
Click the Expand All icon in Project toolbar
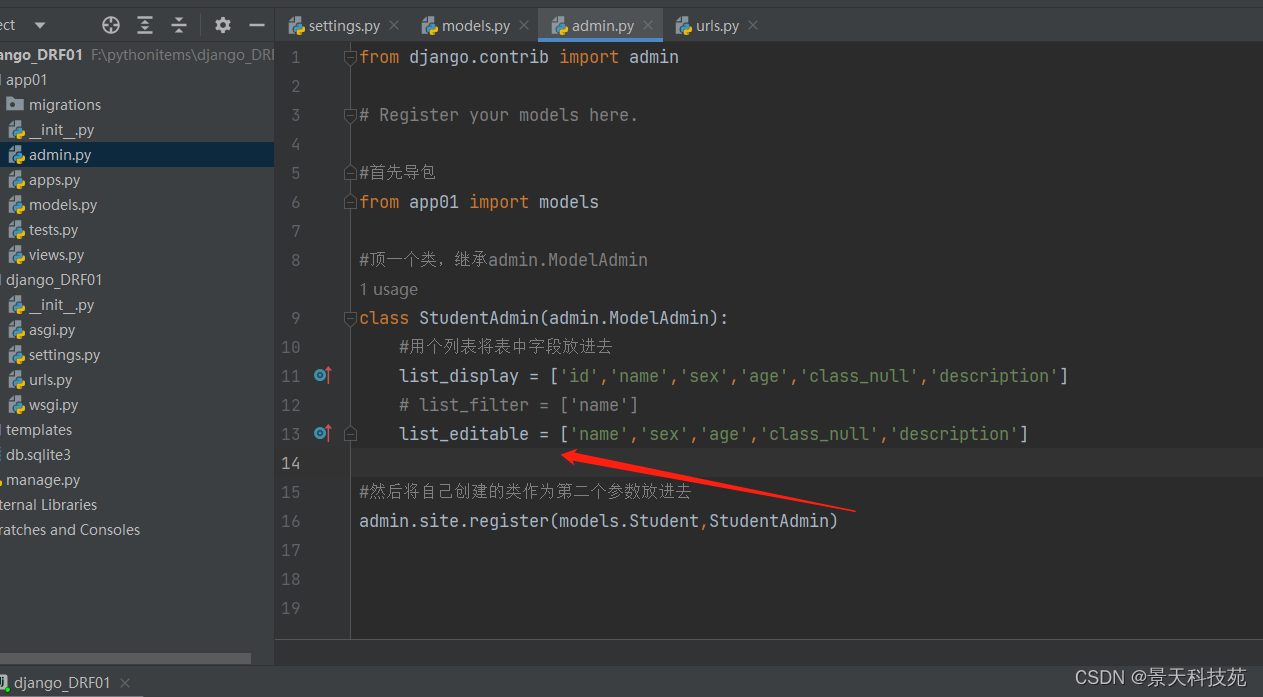coord(146,25)
